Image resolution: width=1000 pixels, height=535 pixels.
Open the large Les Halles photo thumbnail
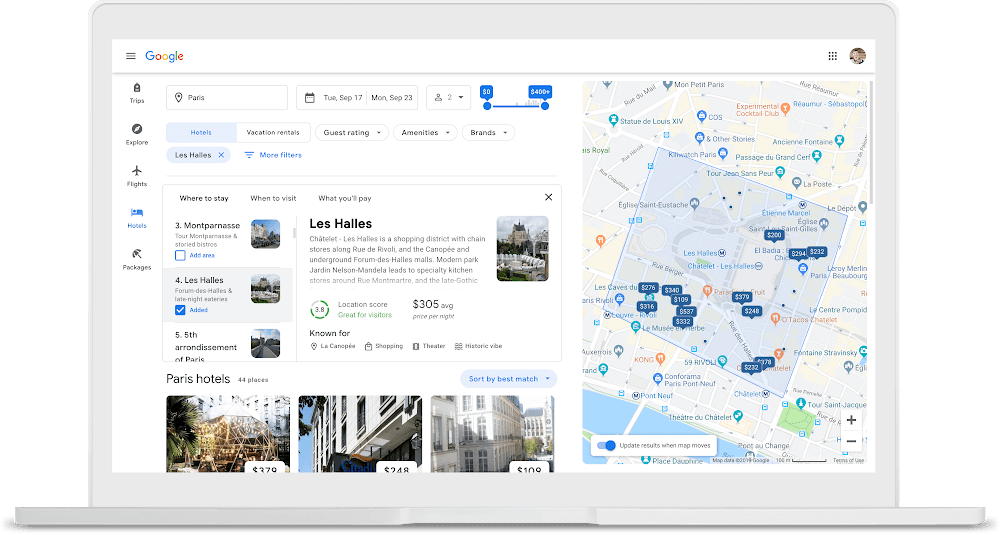(522, 249)
